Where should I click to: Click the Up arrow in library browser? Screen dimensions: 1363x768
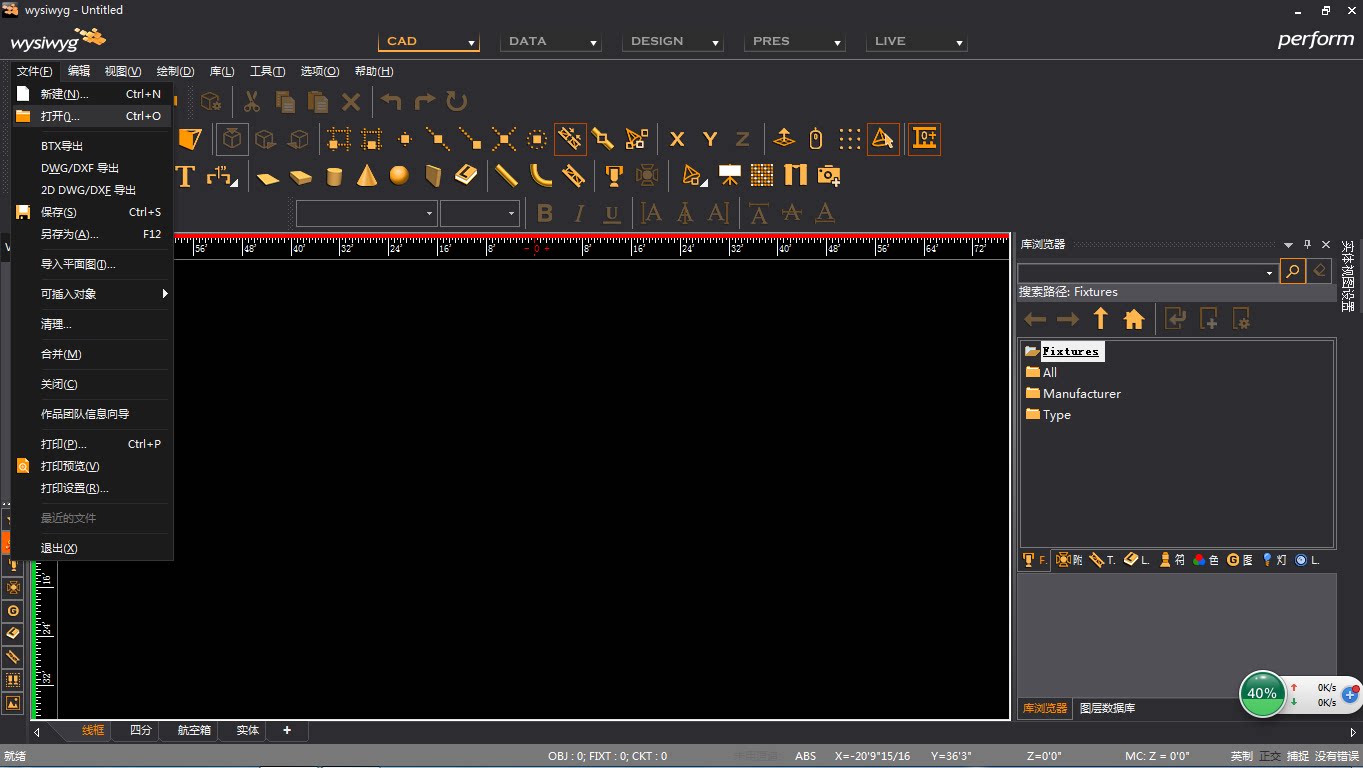pos(1101,319)
